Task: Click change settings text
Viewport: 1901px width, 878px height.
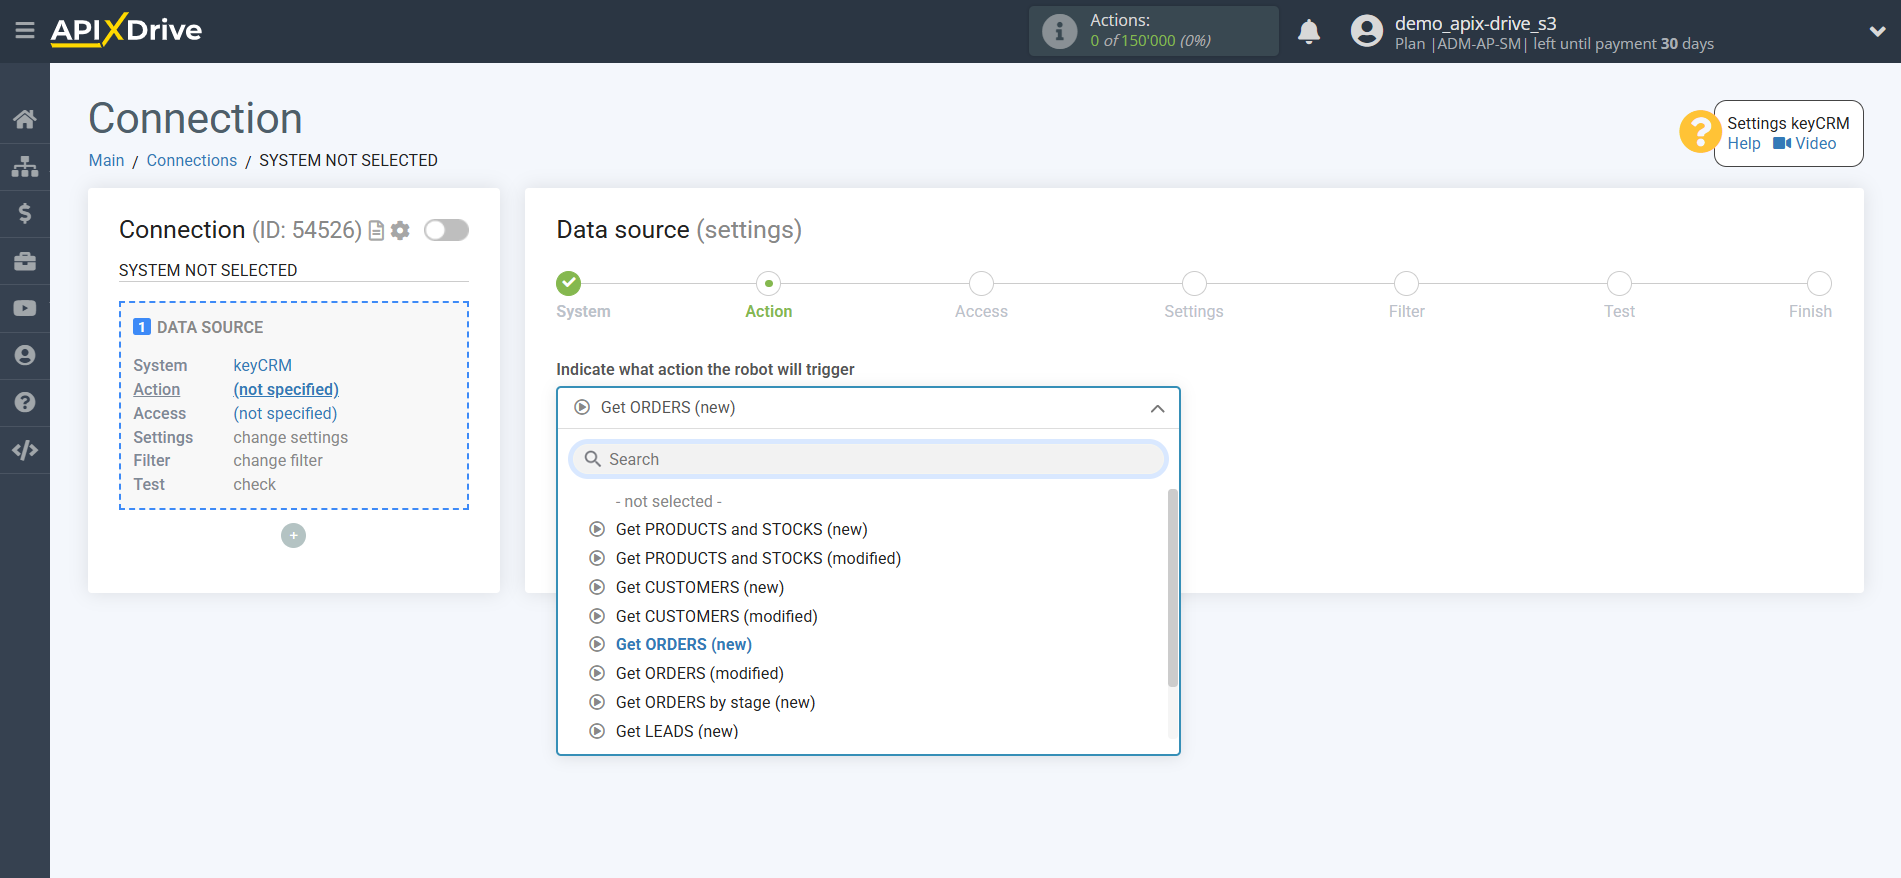Action: tap(291, 437)
